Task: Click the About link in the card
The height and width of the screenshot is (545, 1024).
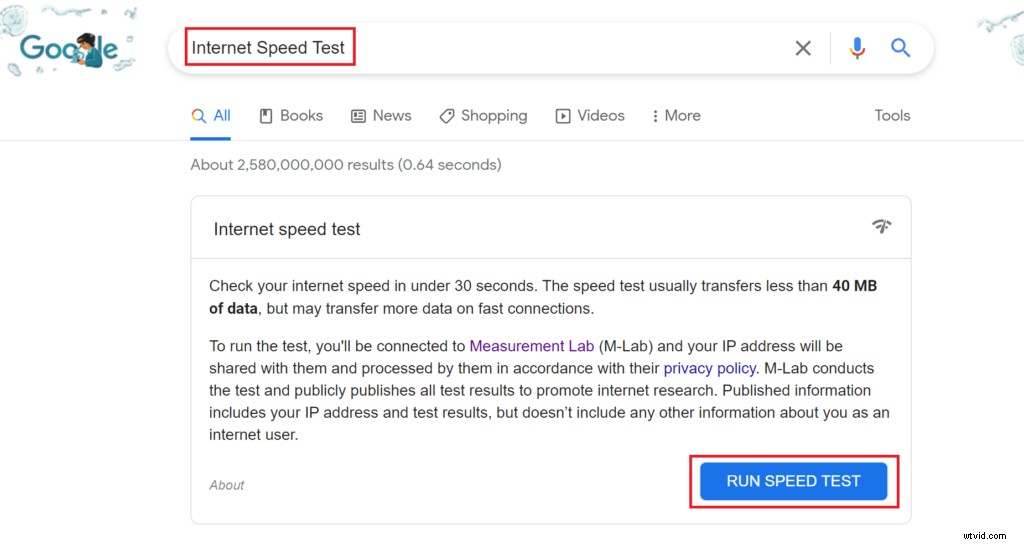Action: click(227, 485)
